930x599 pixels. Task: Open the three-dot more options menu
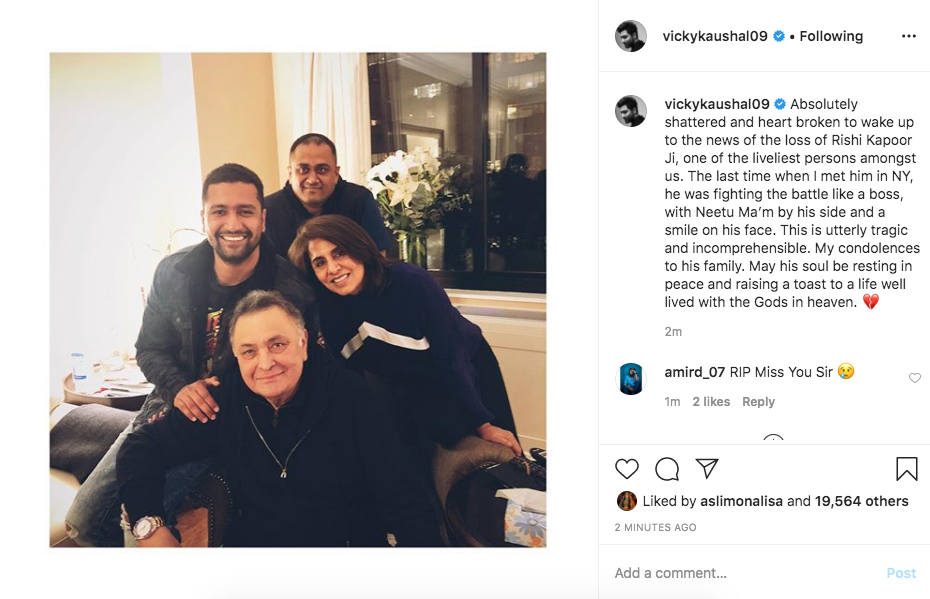point(908,36)
